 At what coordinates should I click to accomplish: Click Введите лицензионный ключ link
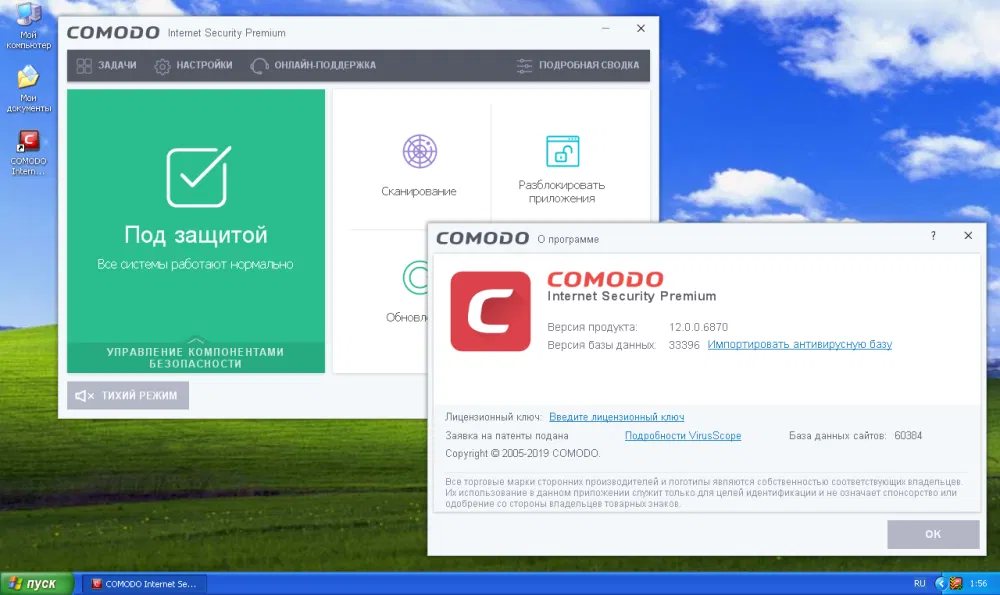[617, 417]
